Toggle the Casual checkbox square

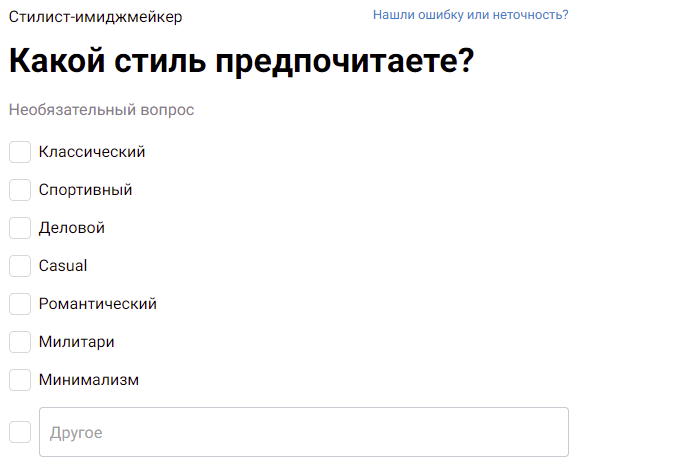click(20, 266)
